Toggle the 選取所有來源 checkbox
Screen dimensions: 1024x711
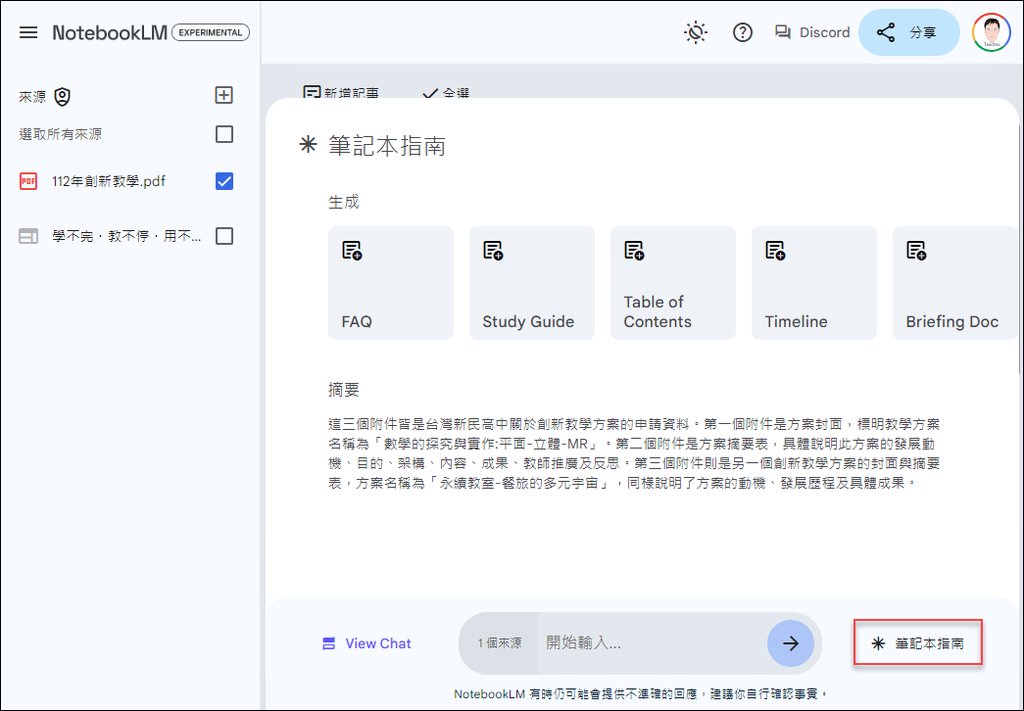click(224, 134)
